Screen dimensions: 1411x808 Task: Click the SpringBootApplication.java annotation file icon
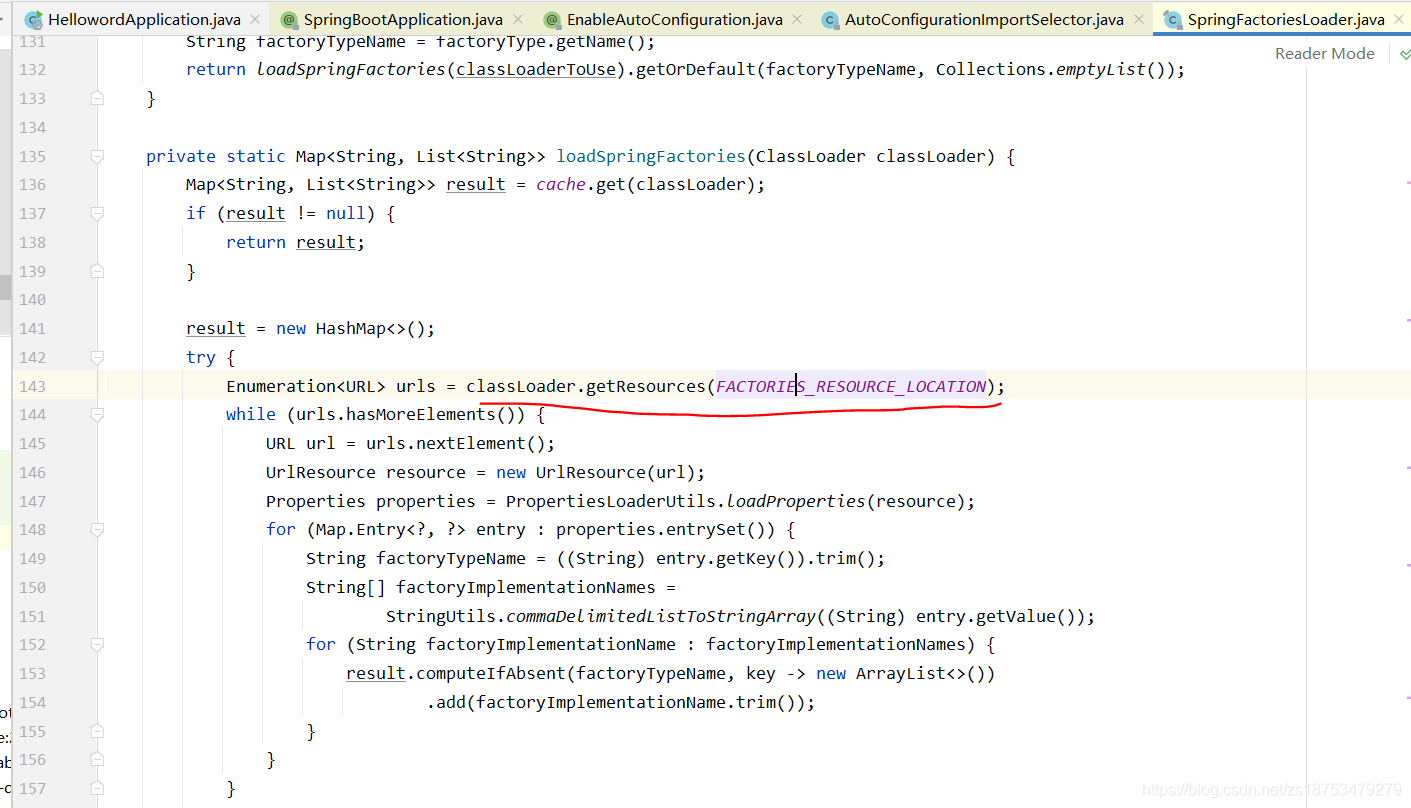[289, 19]
